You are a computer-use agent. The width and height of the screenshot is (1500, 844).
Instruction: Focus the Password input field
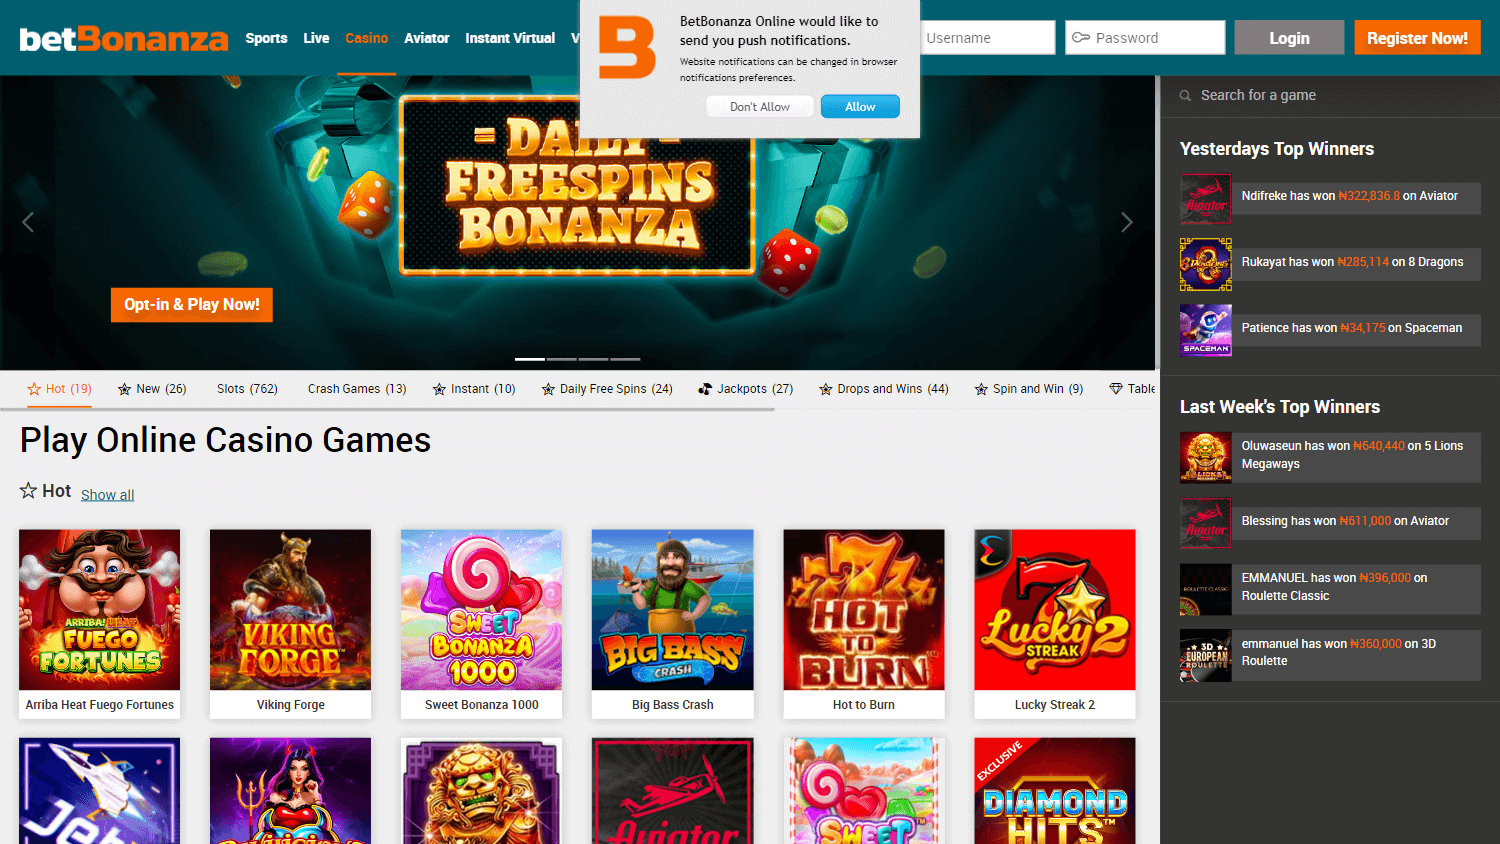1145,38
